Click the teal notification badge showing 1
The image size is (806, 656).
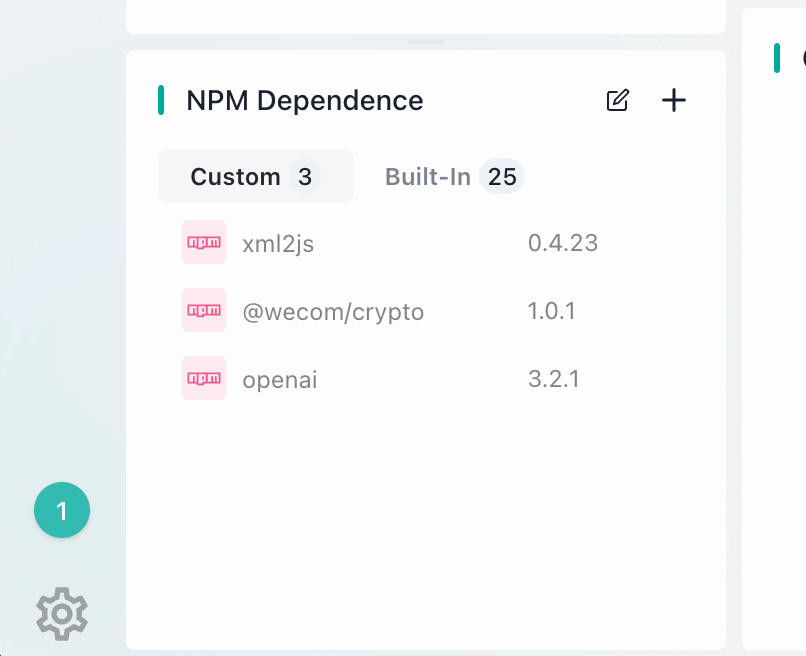click(62, 510)
